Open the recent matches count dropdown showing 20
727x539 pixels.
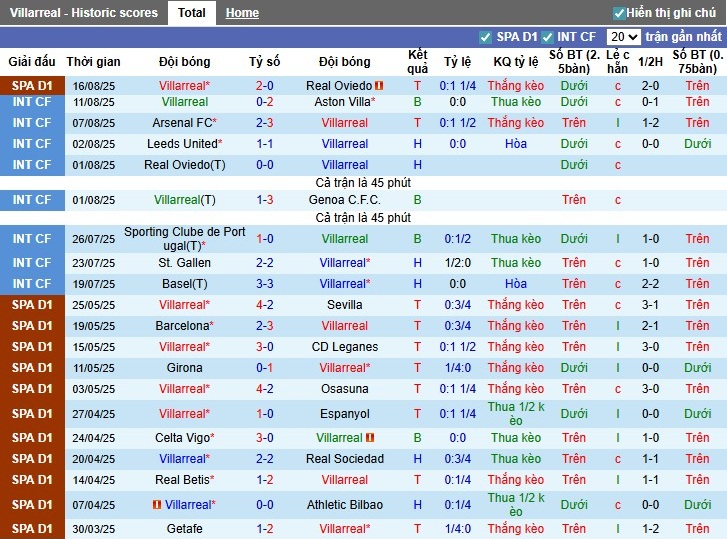click(x=623, y=37)
